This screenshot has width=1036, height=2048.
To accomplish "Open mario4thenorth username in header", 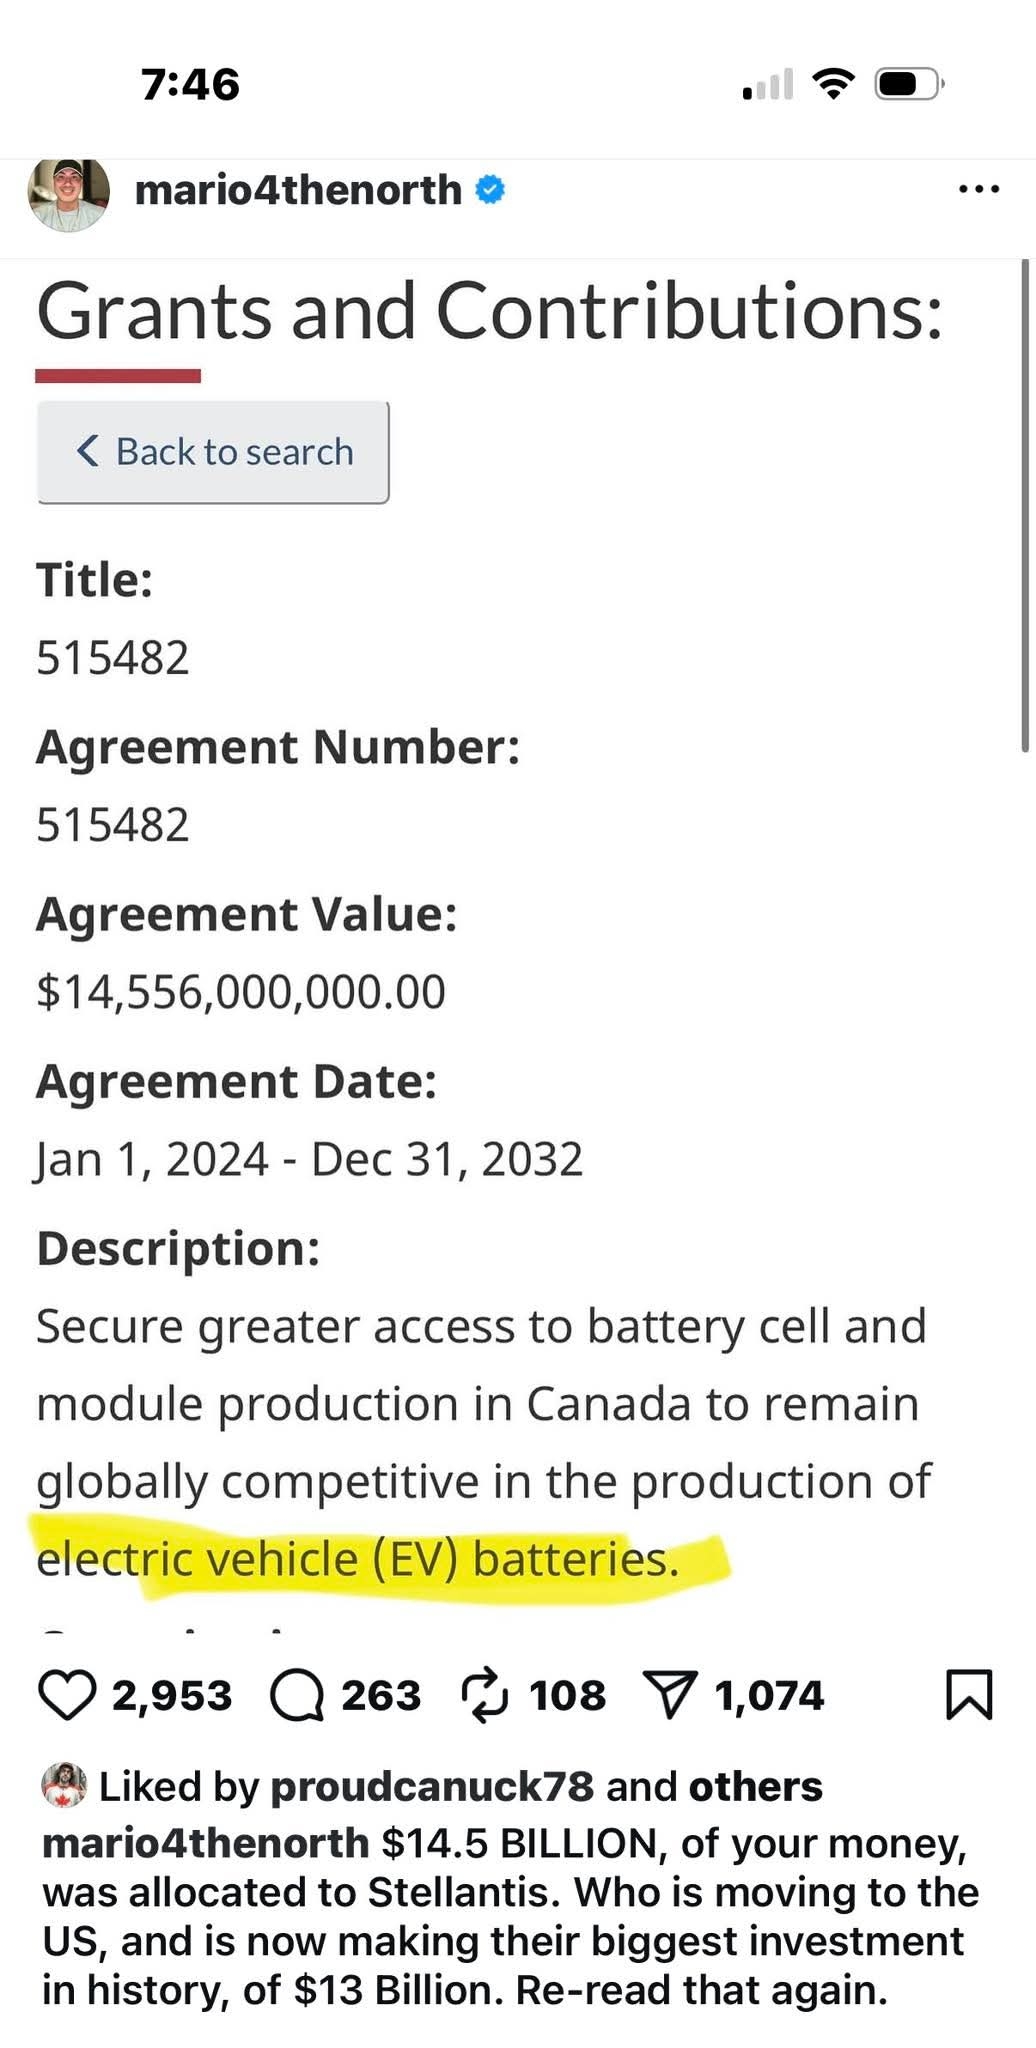I will 298,190.
